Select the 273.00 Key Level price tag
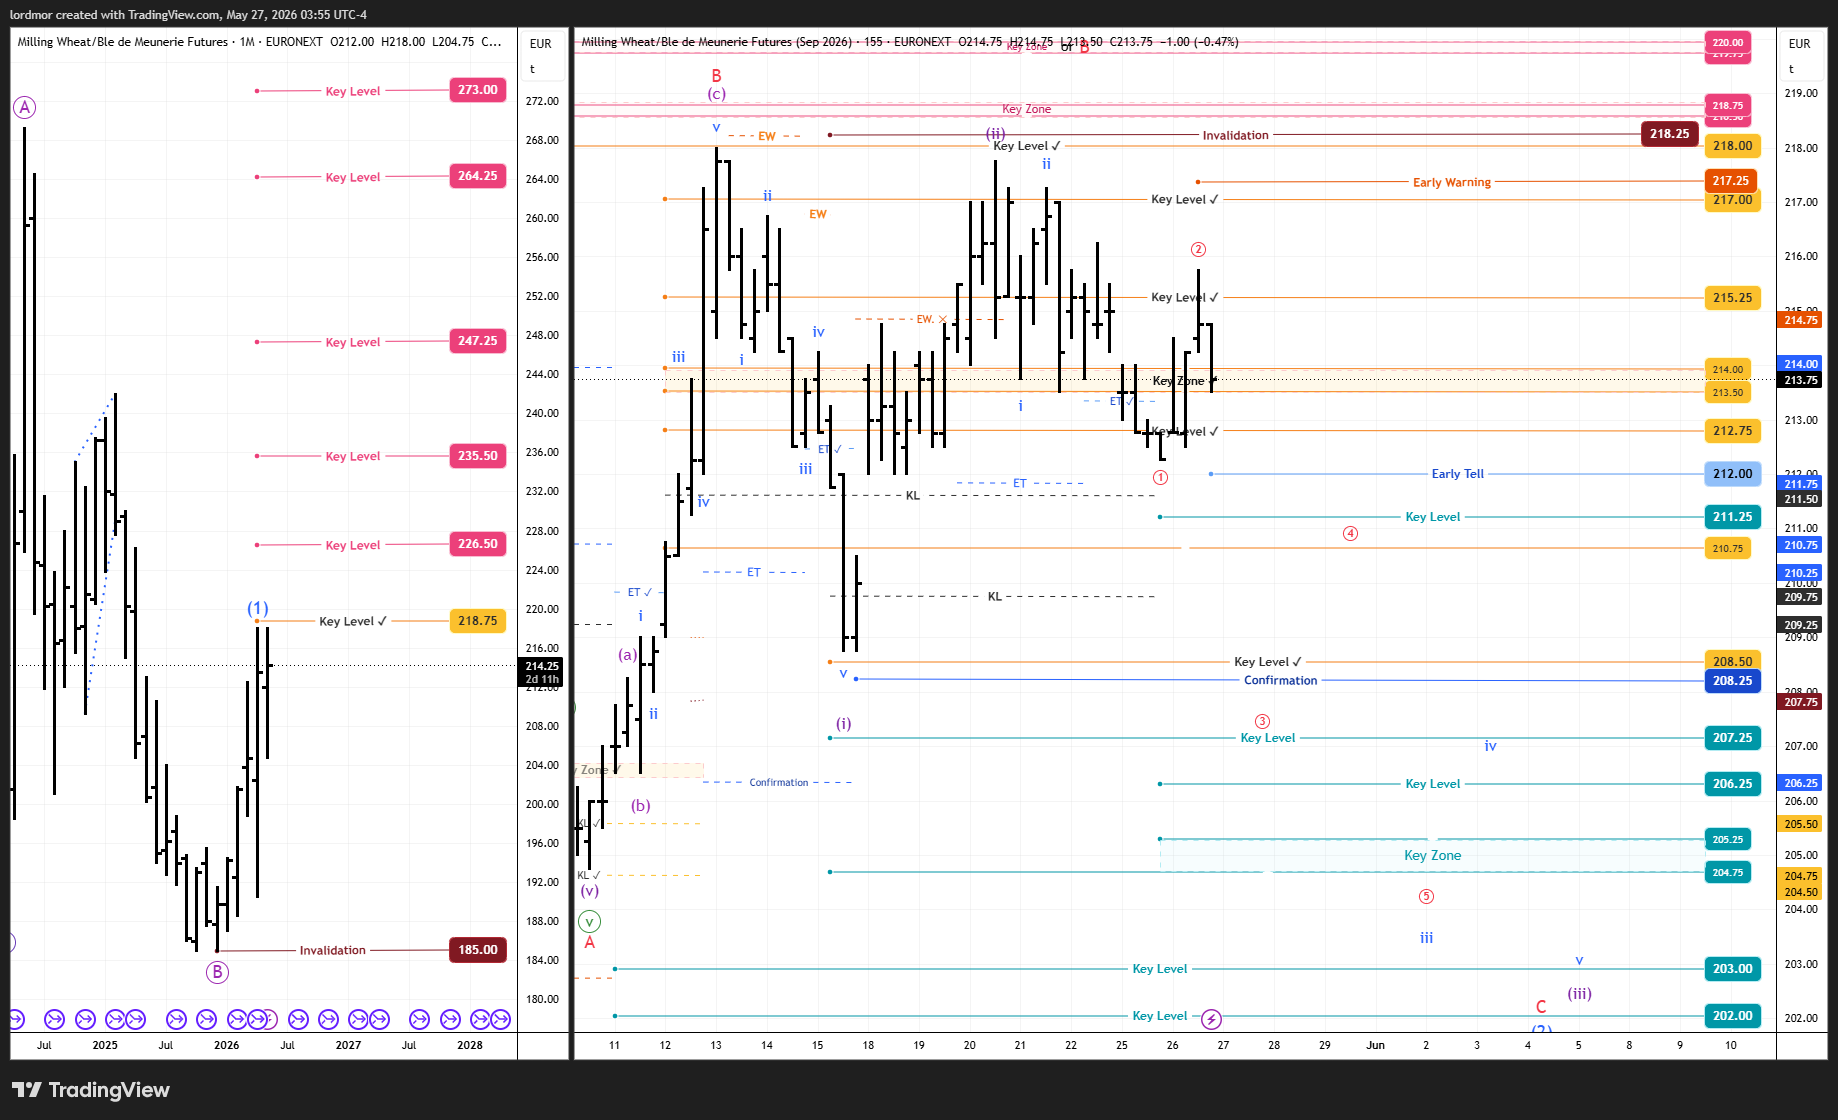The image size is (1838, 1120). pyautogui.click(x=478, y=90)
